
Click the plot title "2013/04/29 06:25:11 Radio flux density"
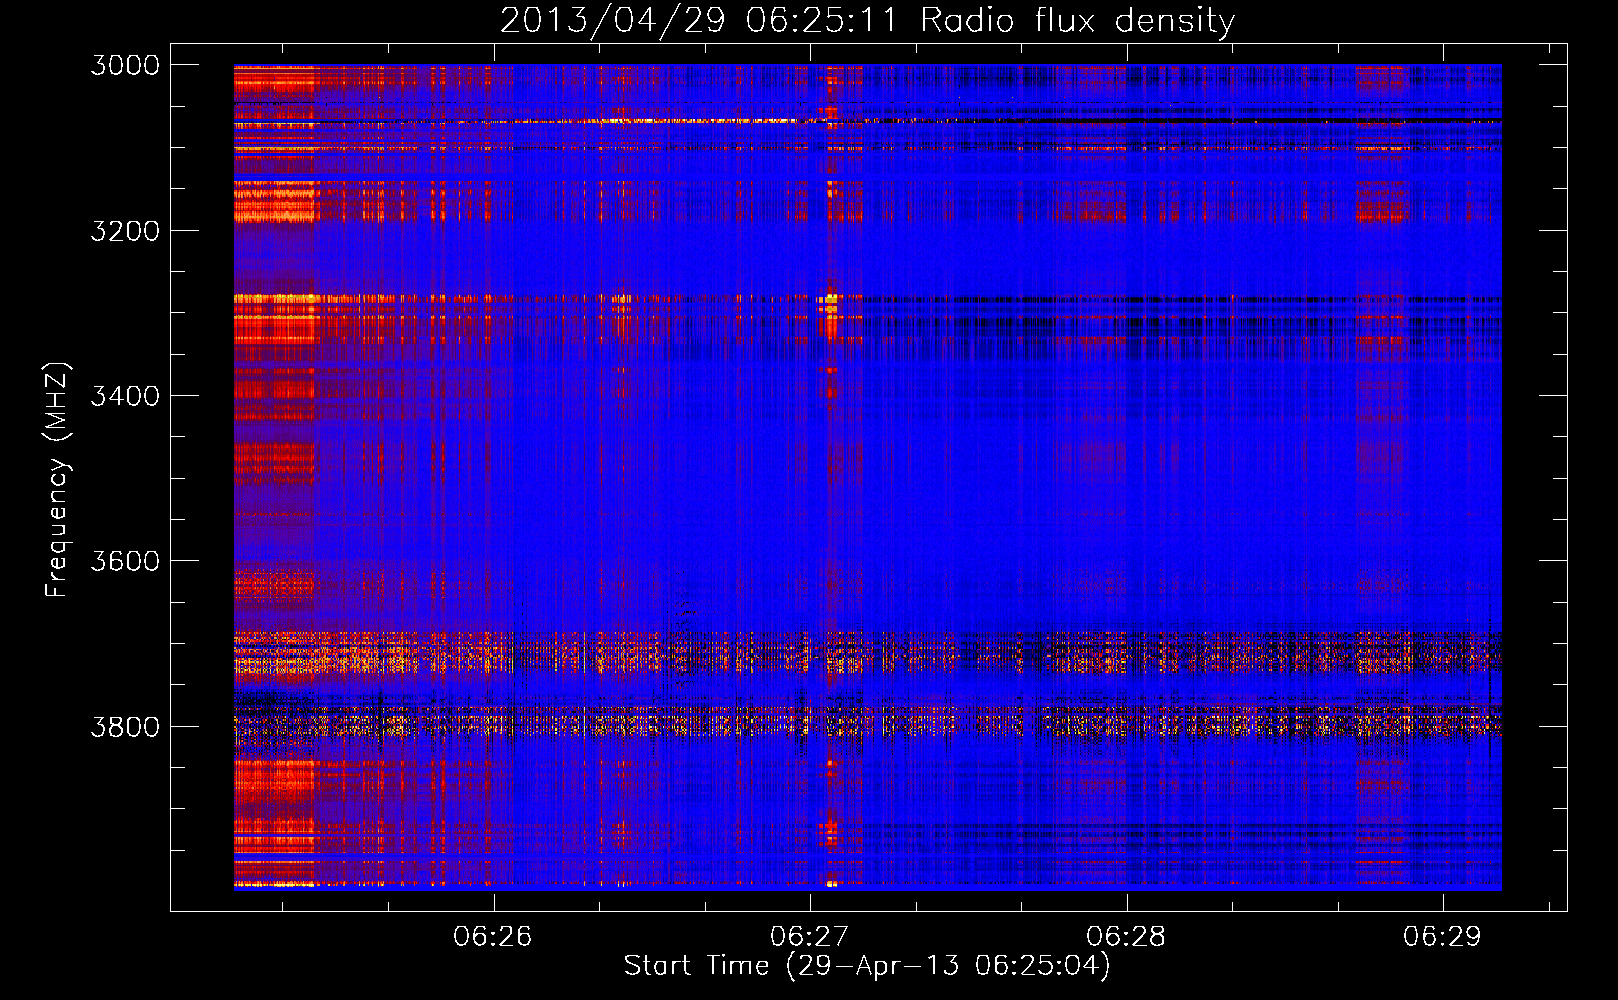[x=867, y=21]
